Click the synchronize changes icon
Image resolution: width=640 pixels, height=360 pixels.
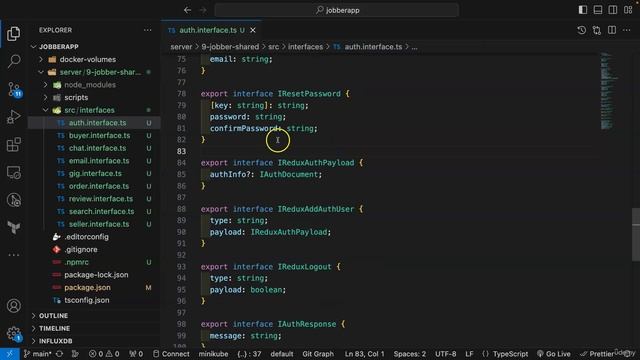tap(60, 354)
